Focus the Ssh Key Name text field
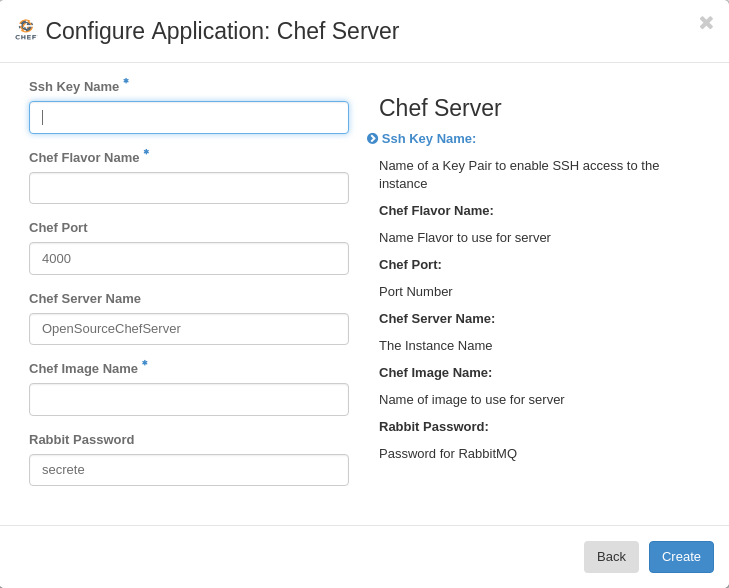This screenshot has width=729, height=588. coord(189,118)
